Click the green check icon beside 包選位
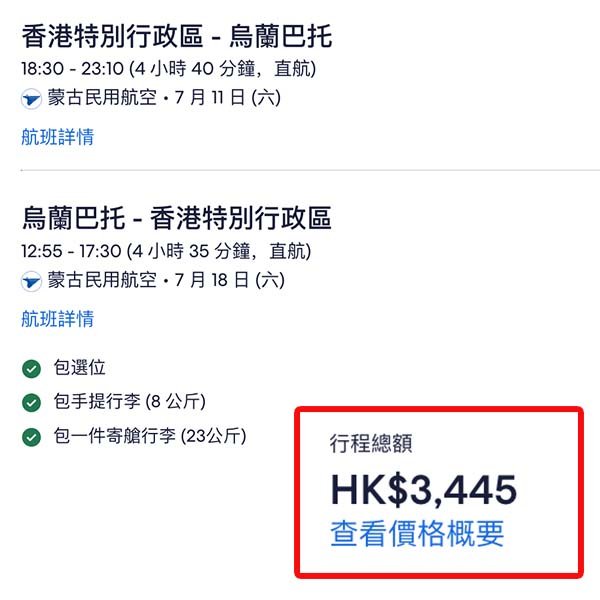The height and width of the screenshot is (600, 600). [32, 369]
